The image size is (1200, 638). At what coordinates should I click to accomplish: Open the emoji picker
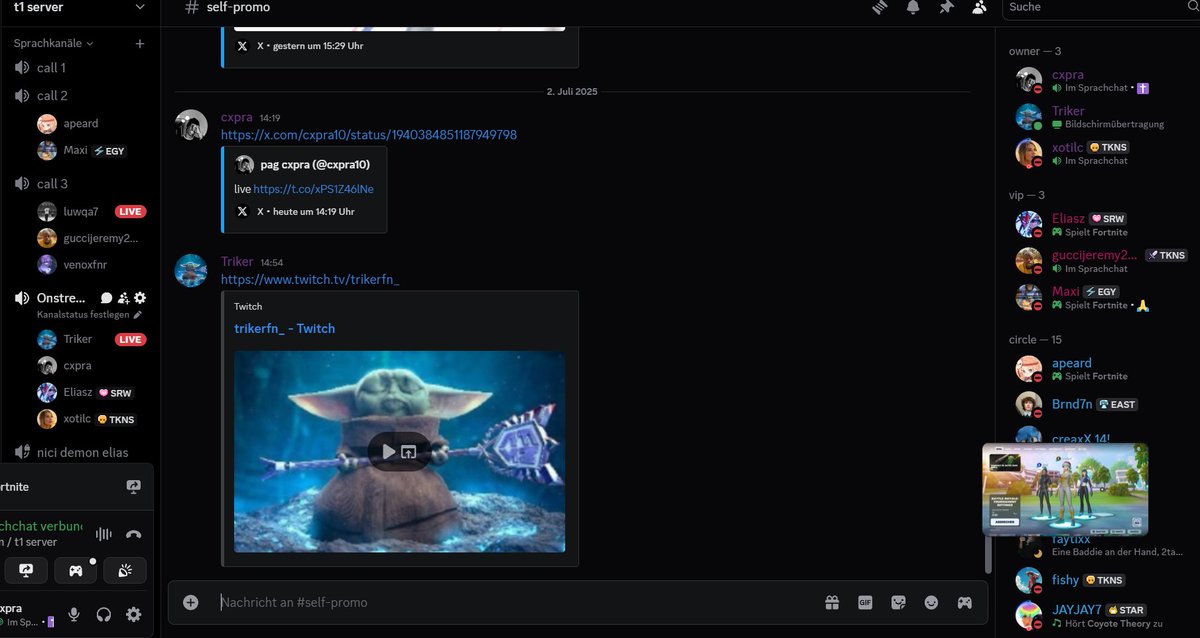coord(931,602)
